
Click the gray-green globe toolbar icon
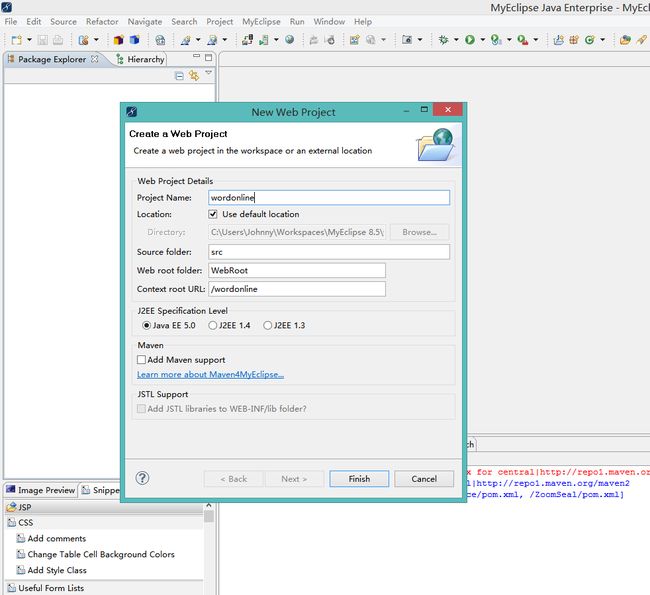coord(290,39)
